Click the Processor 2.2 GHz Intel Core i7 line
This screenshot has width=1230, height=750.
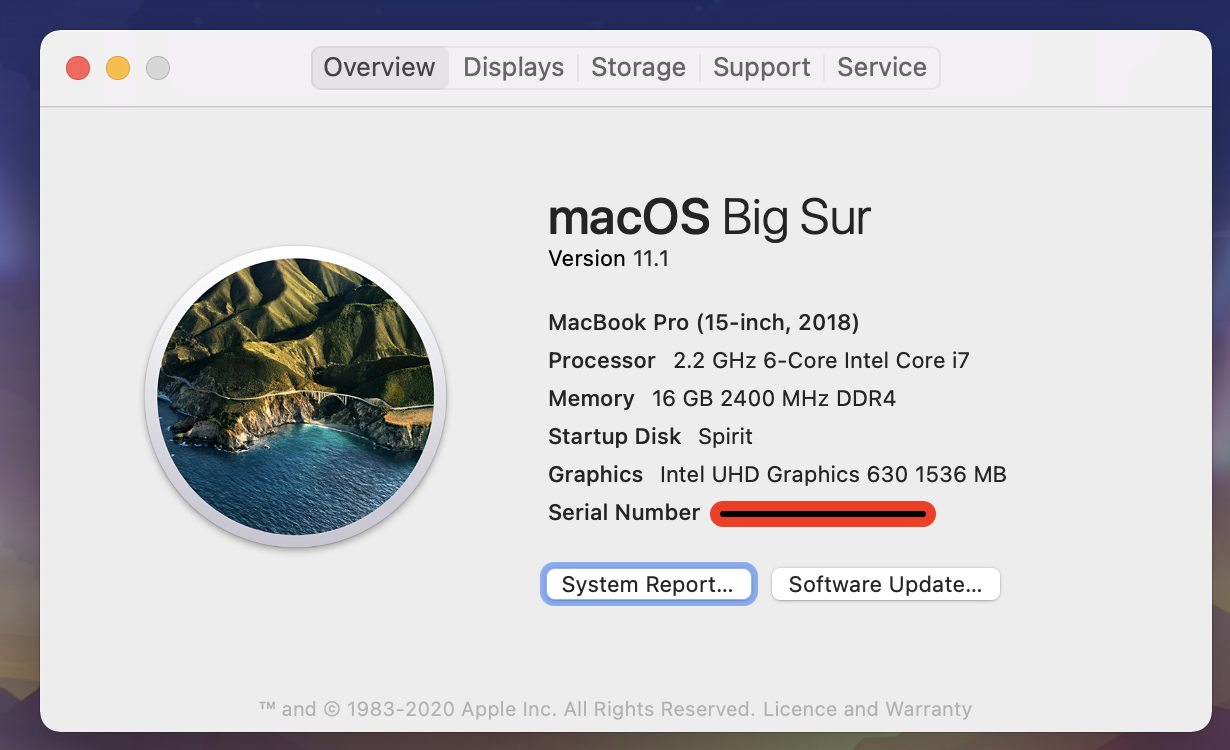tap(759, 361)
